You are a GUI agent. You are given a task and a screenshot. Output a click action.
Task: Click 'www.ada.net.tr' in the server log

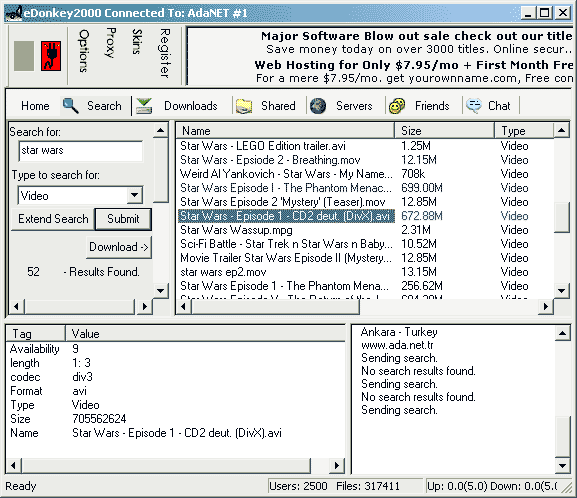397,345
